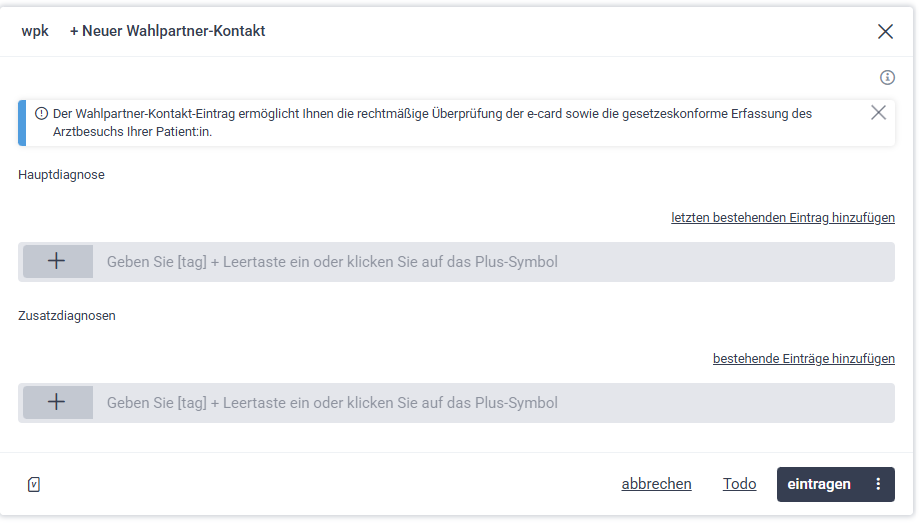
Task: Open the info help icon below the header
Action: click(887, 78)
